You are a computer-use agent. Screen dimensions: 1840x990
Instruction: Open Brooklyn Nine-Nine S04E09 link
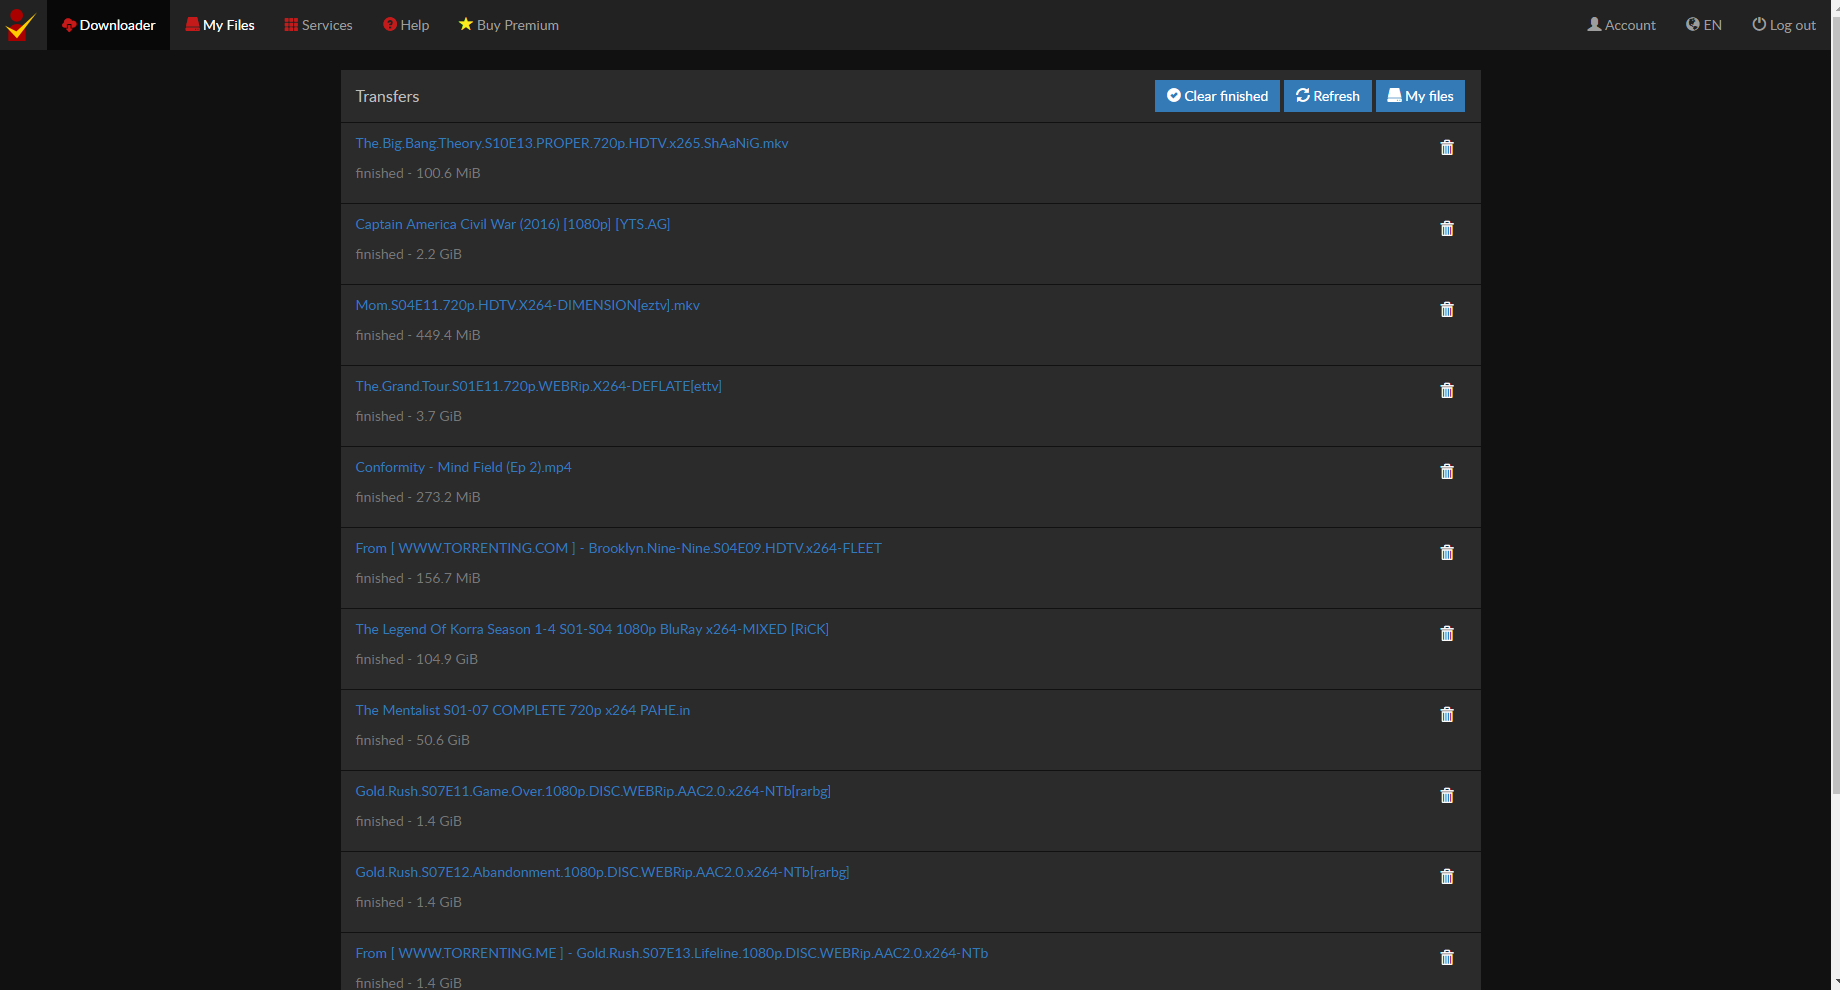tap(618, 548)
